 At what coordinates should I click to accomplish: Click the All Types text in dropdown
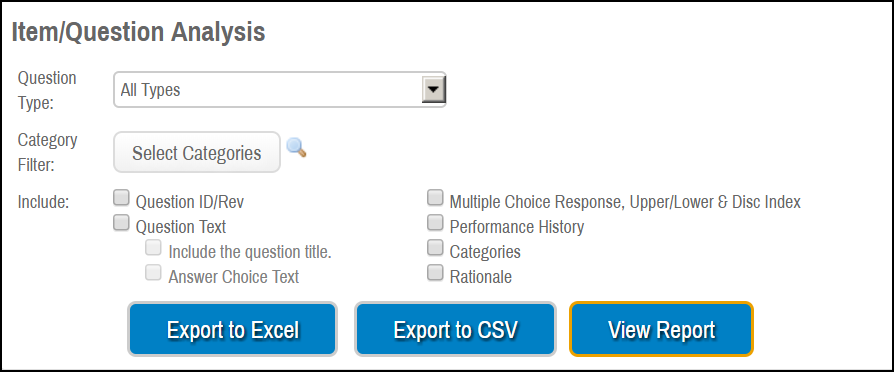point(151,90)
